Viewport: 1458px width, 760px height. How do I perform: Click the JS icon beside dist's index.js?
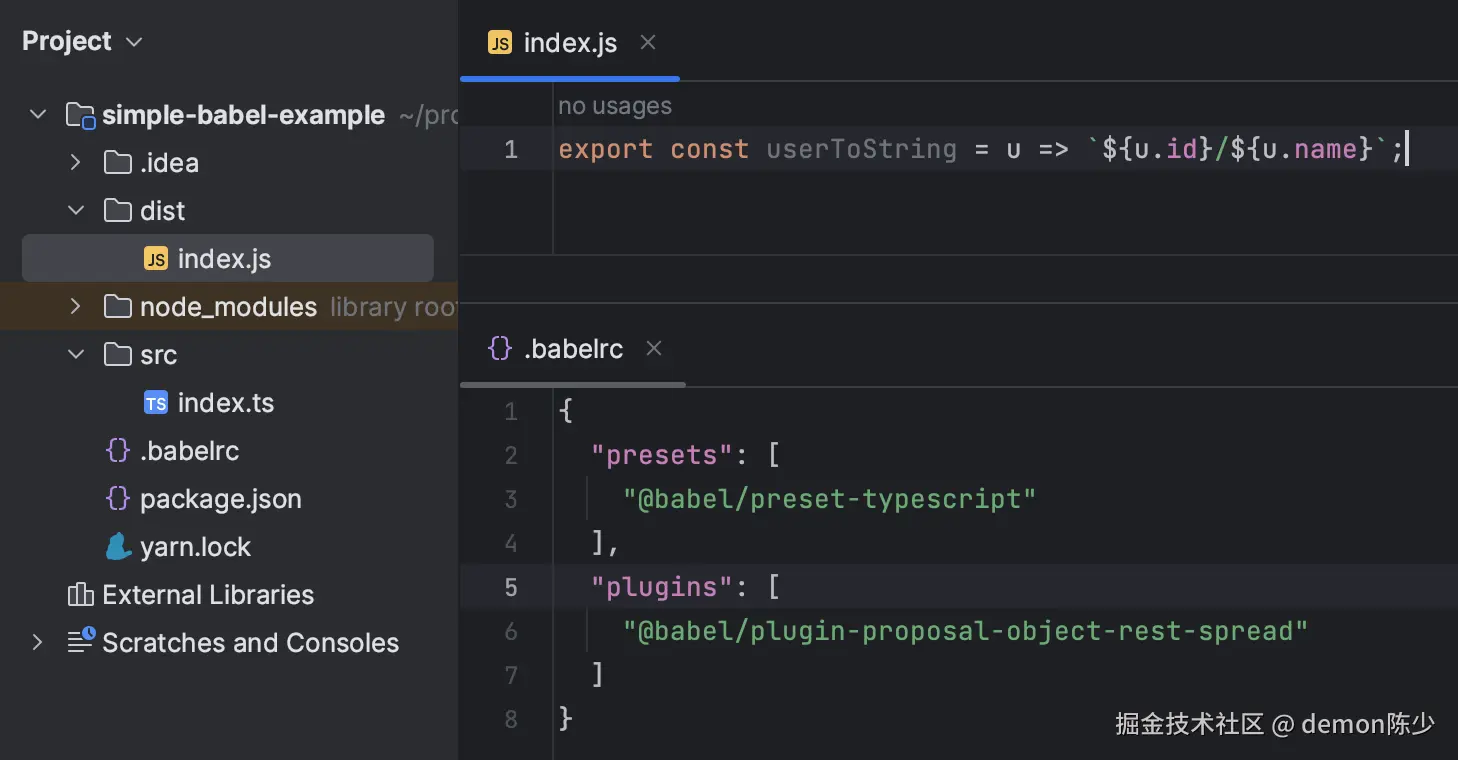(155, 258)
